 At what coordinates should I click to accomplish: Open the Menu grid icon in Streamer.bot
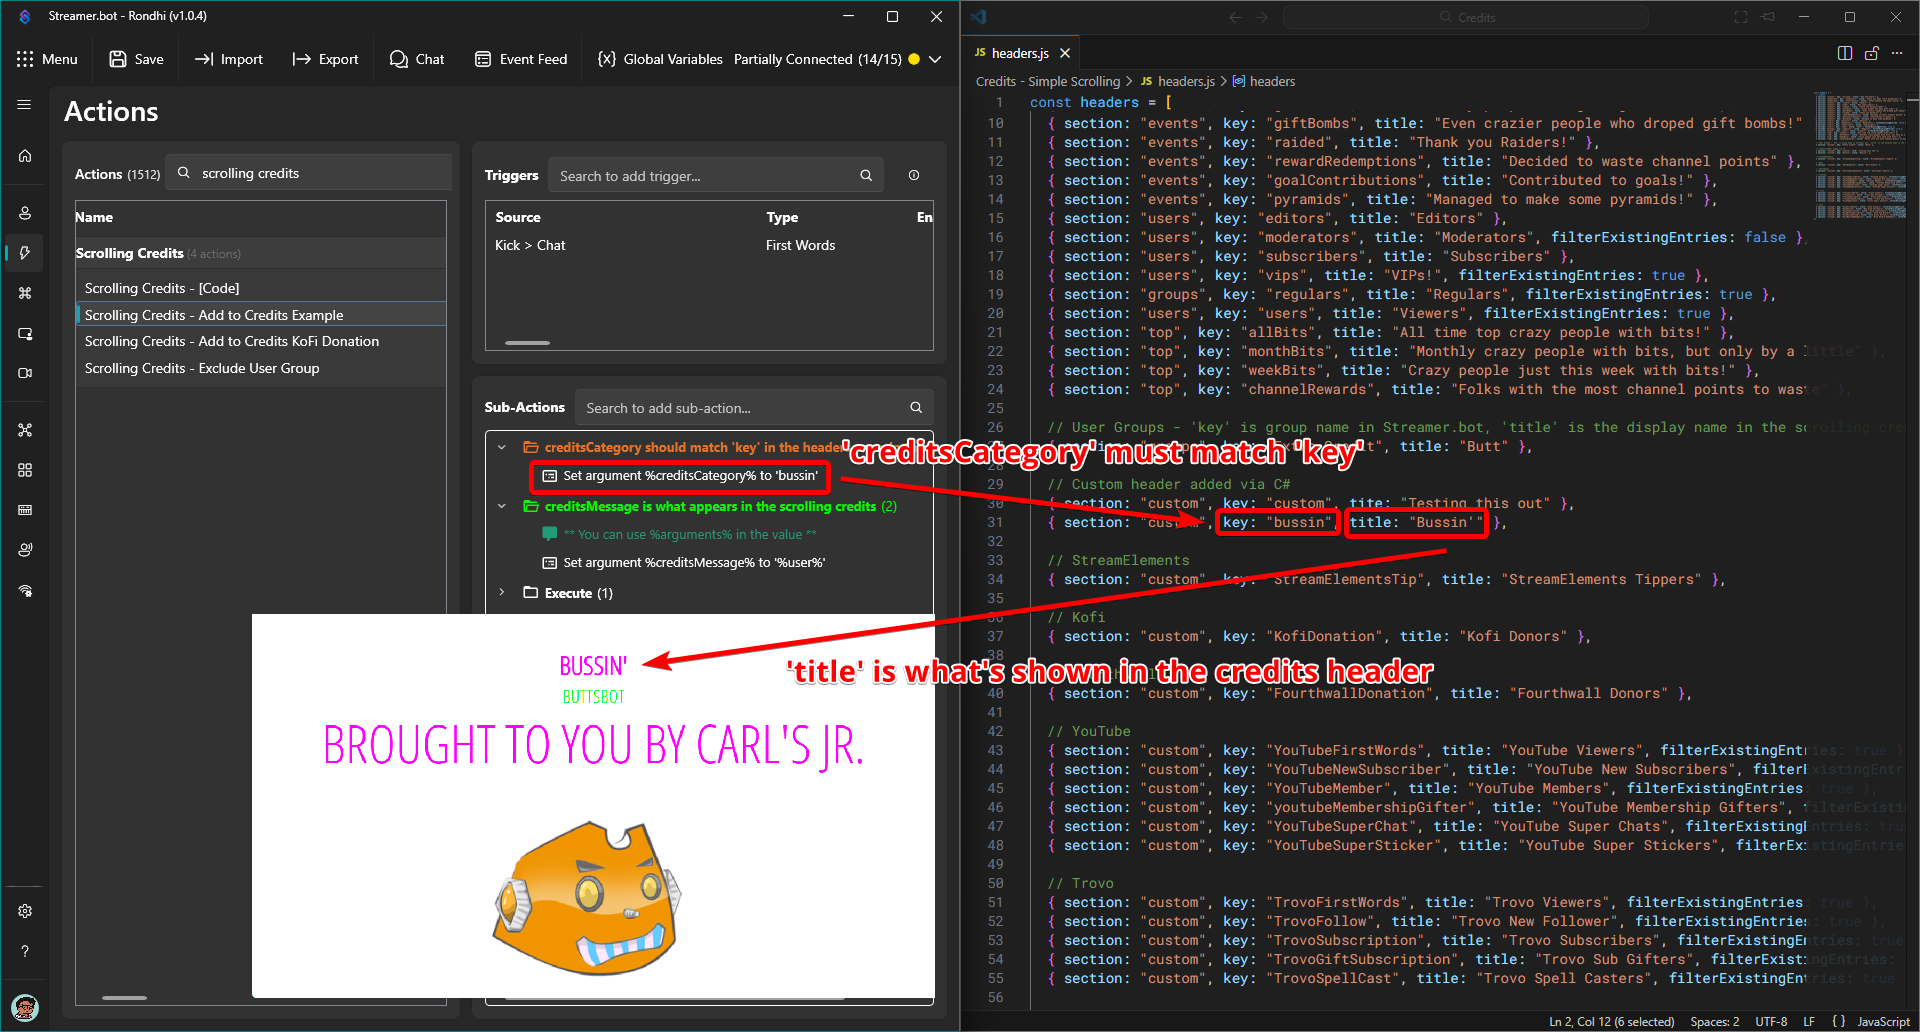pyautogui.click(x=25, y=59)
